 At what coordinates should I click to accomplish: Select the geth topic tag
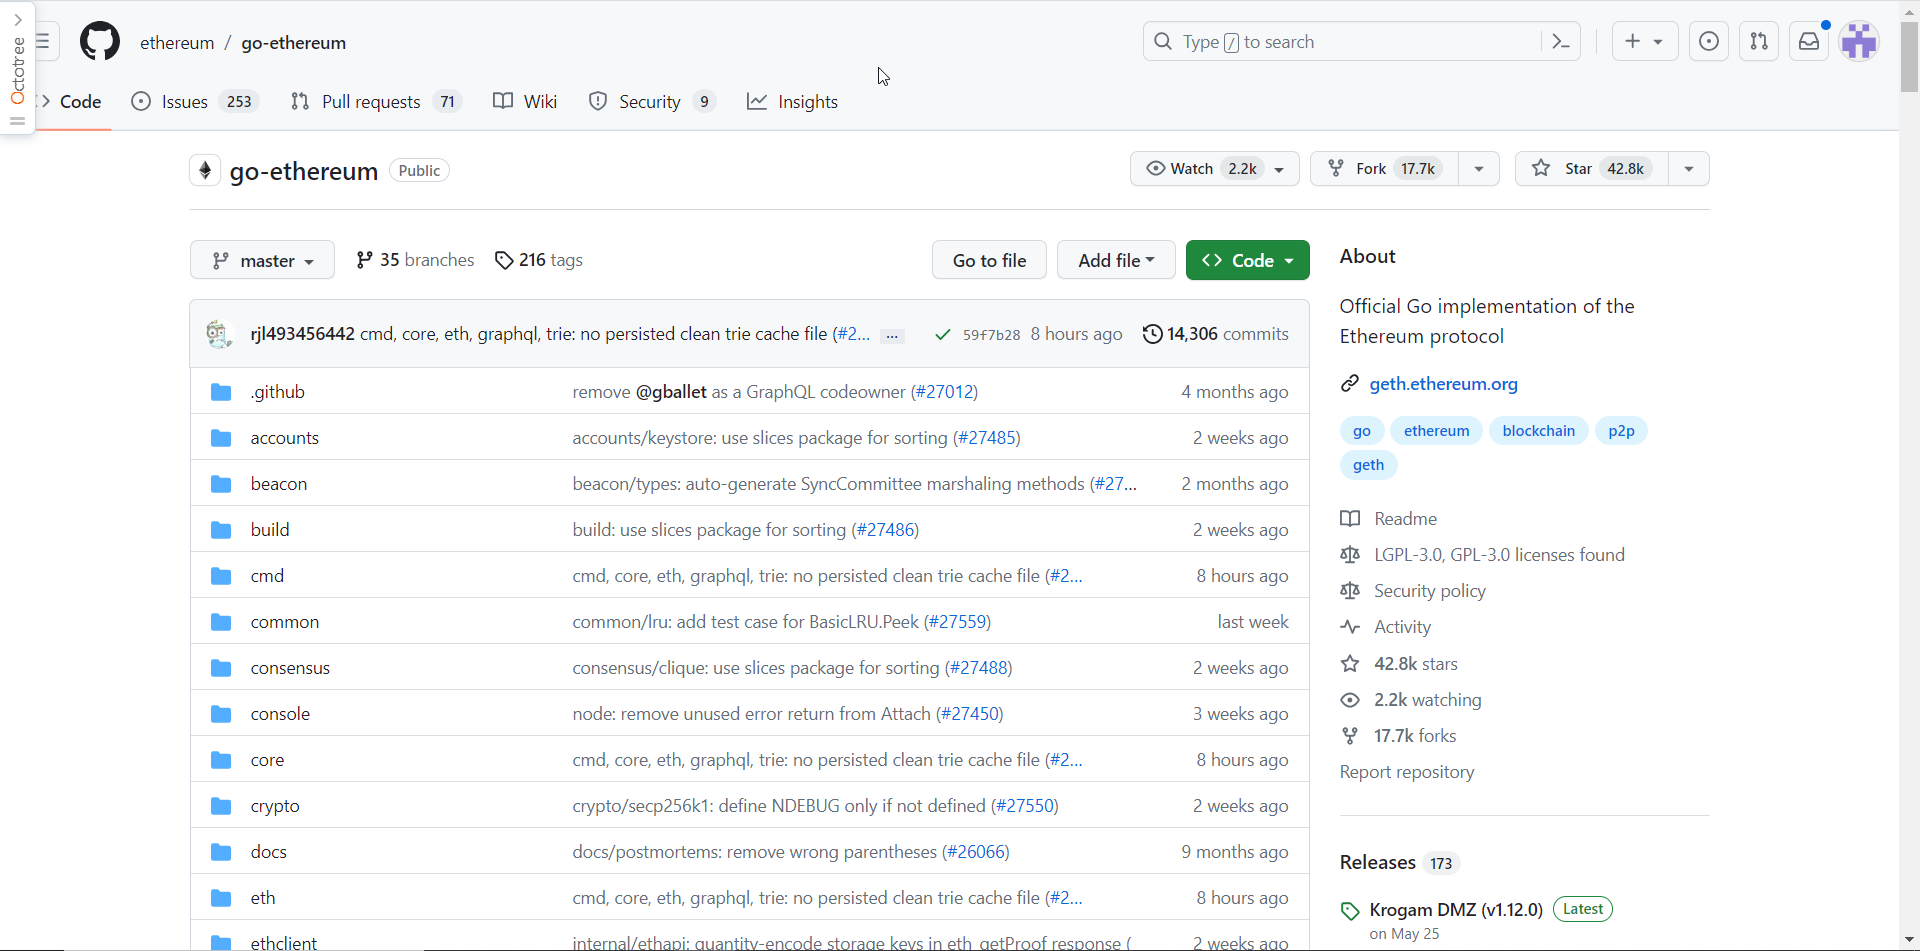1368,465
